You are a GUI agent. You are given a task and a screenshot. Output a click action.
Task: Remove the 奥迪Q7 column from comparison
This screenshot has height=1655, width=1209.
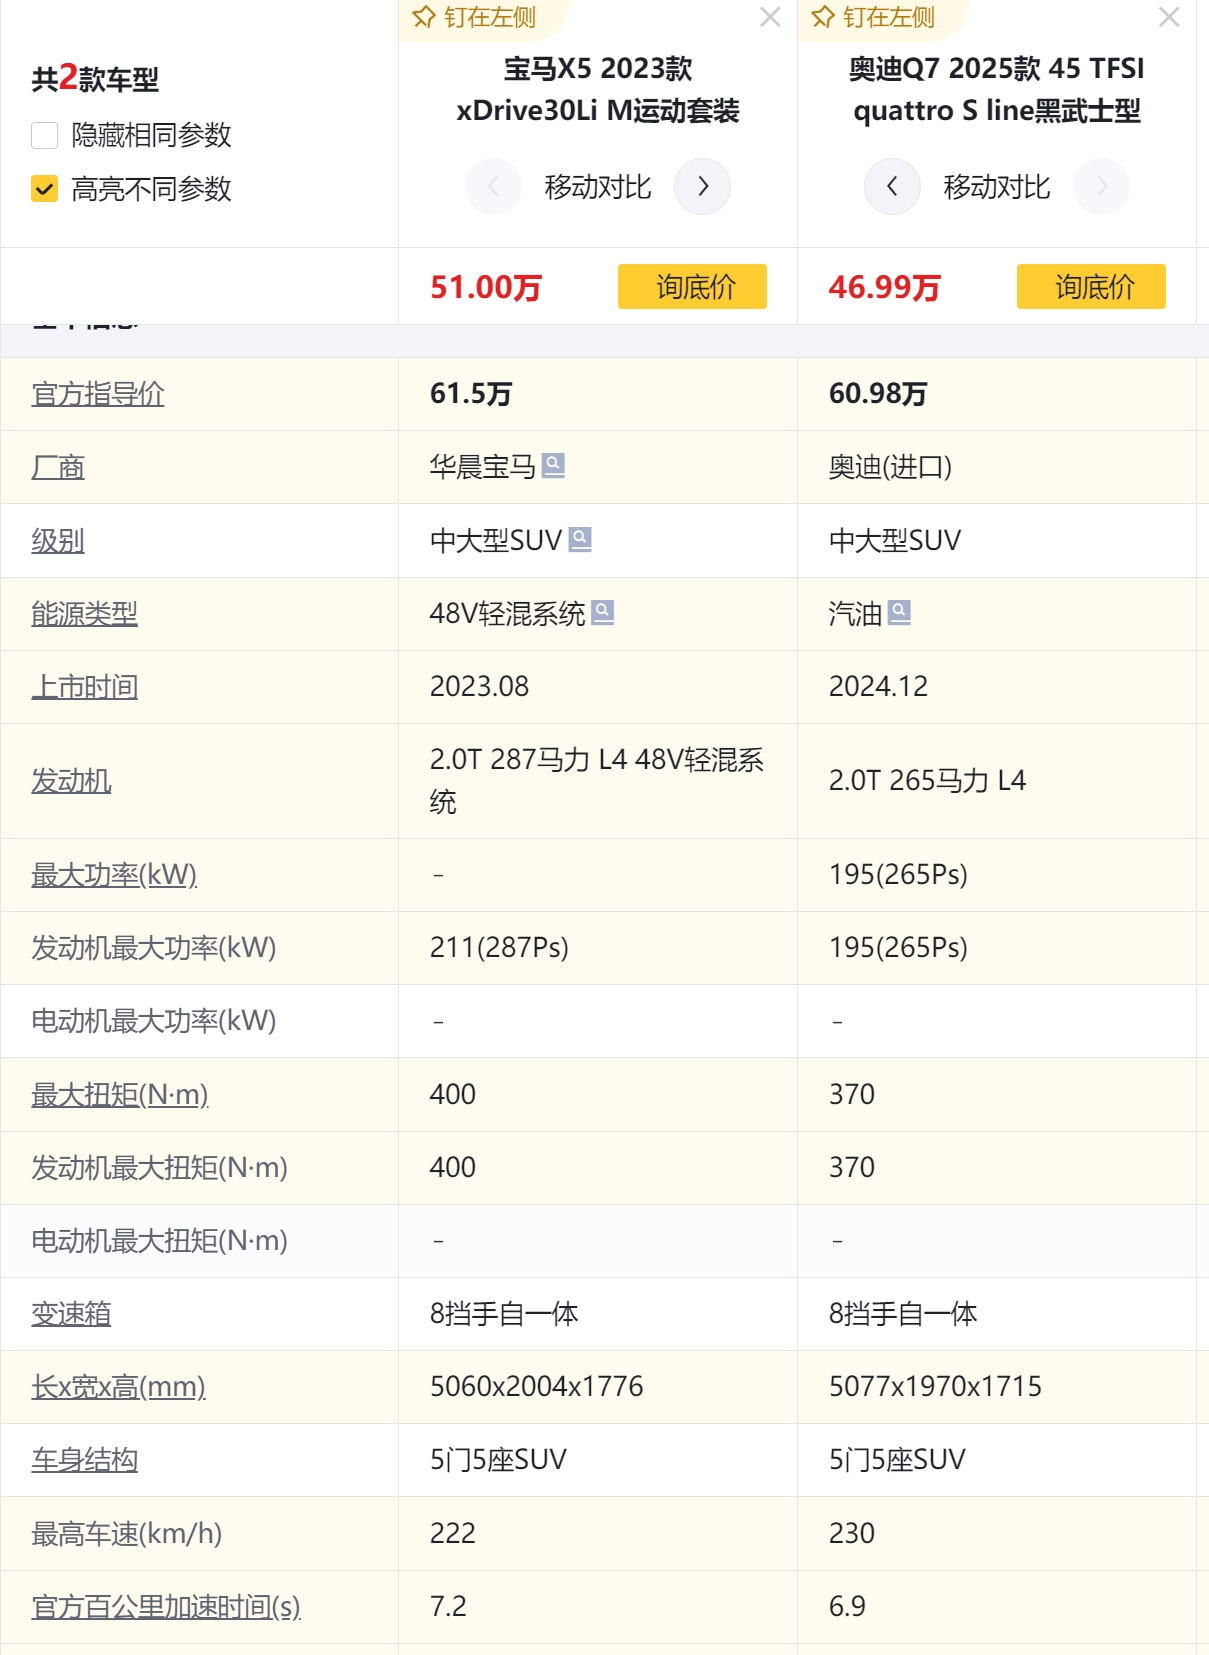tap(1169, 17)
